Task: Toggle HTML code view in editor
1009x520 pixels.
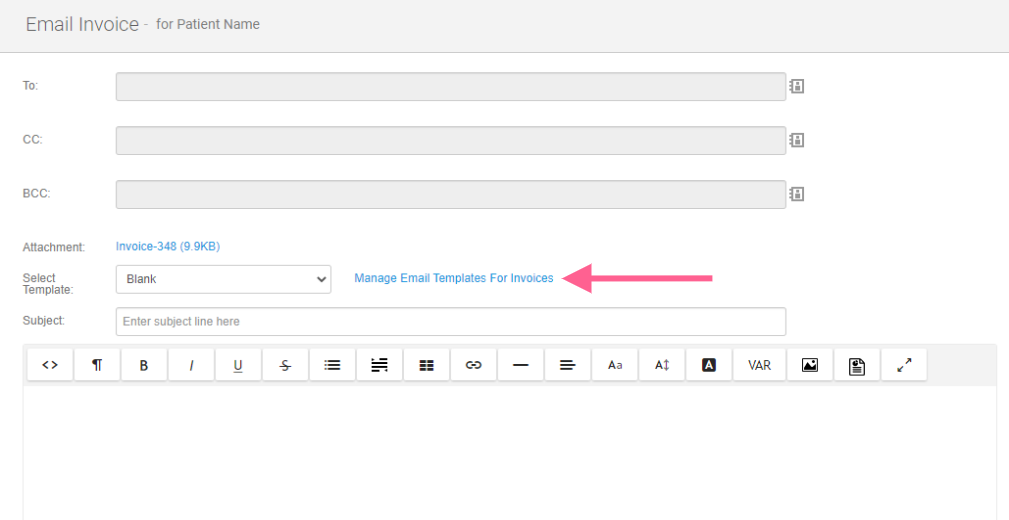Action: tap(50, 365)
